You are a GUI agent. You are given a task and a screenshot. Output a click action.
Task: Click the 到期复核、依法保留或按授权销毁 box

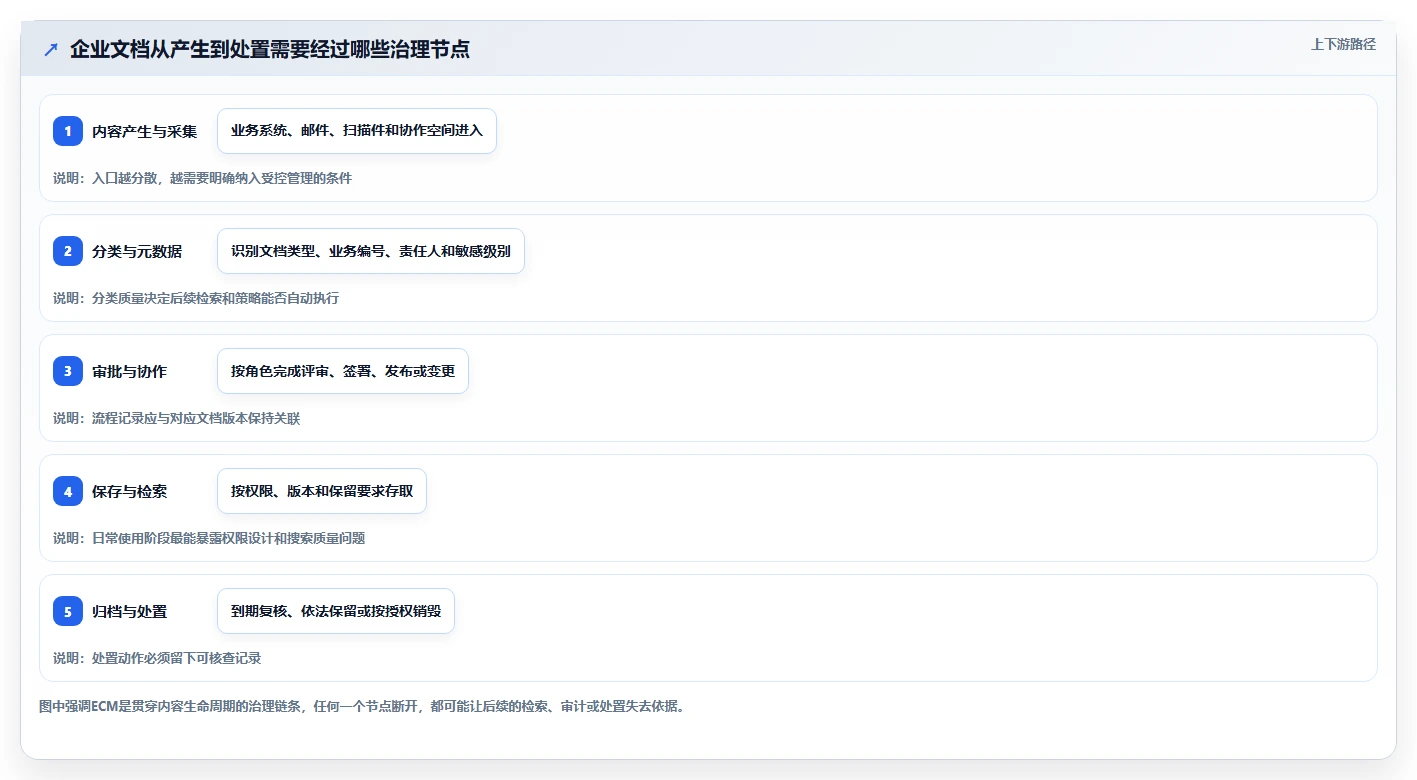point(336,611)
